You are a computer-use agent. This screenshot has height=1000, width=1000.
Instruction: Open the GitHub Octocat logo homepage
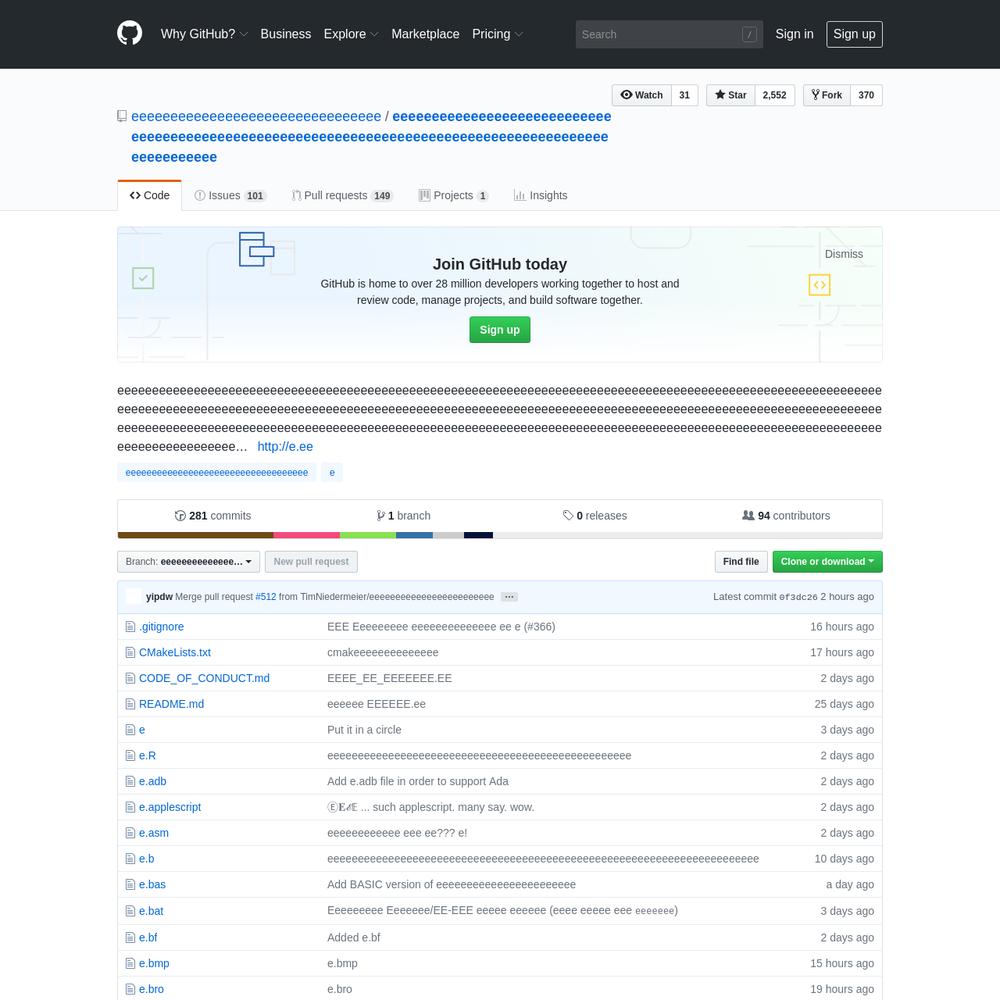[x=129, y=33]
